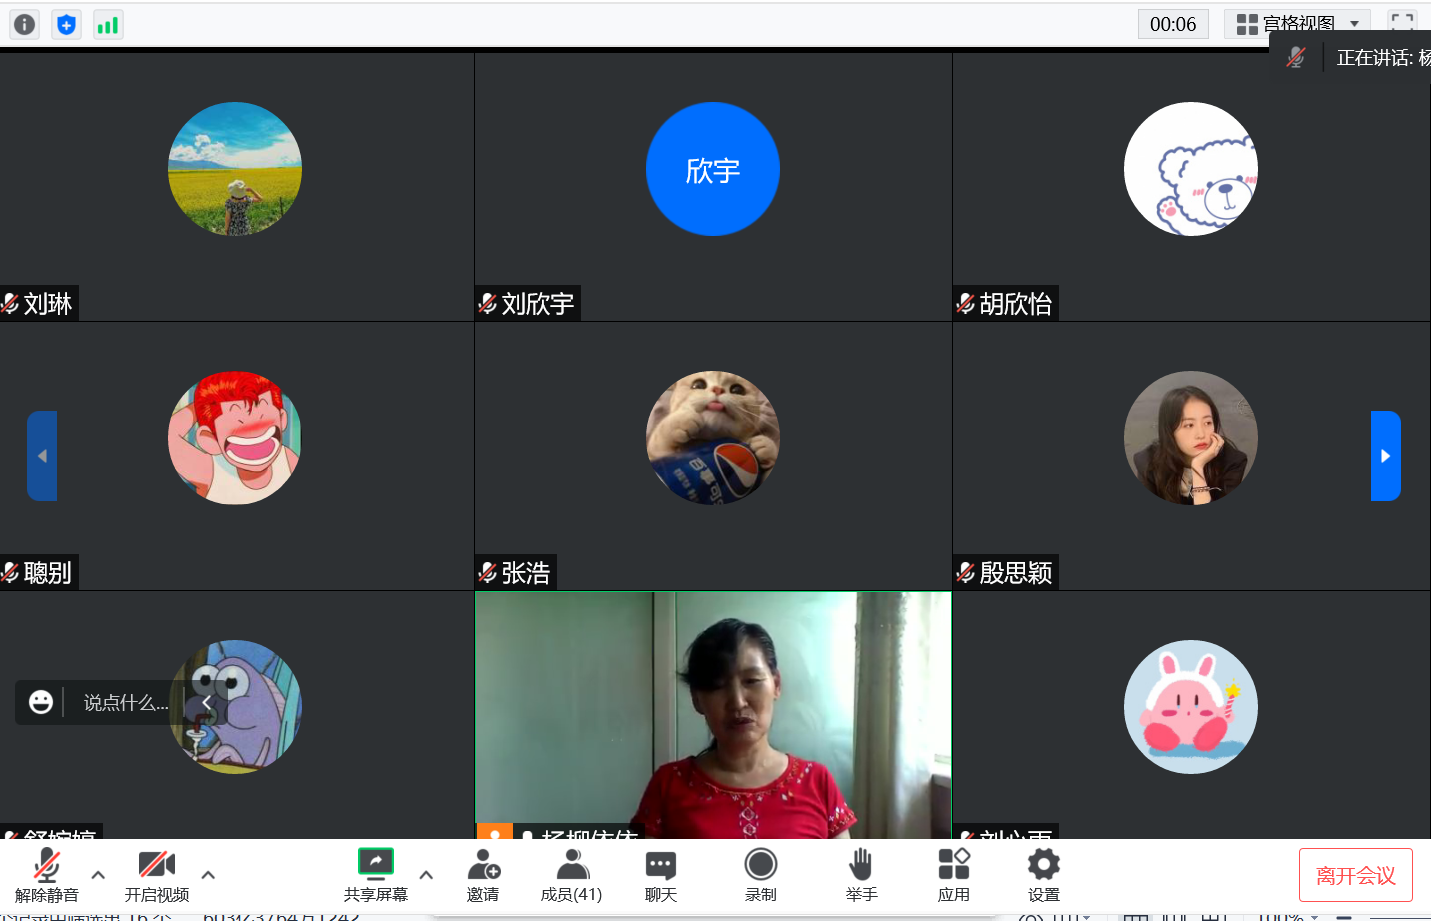Click the red leave meeting button
1431x921 pixels.
click(1355, 875)
